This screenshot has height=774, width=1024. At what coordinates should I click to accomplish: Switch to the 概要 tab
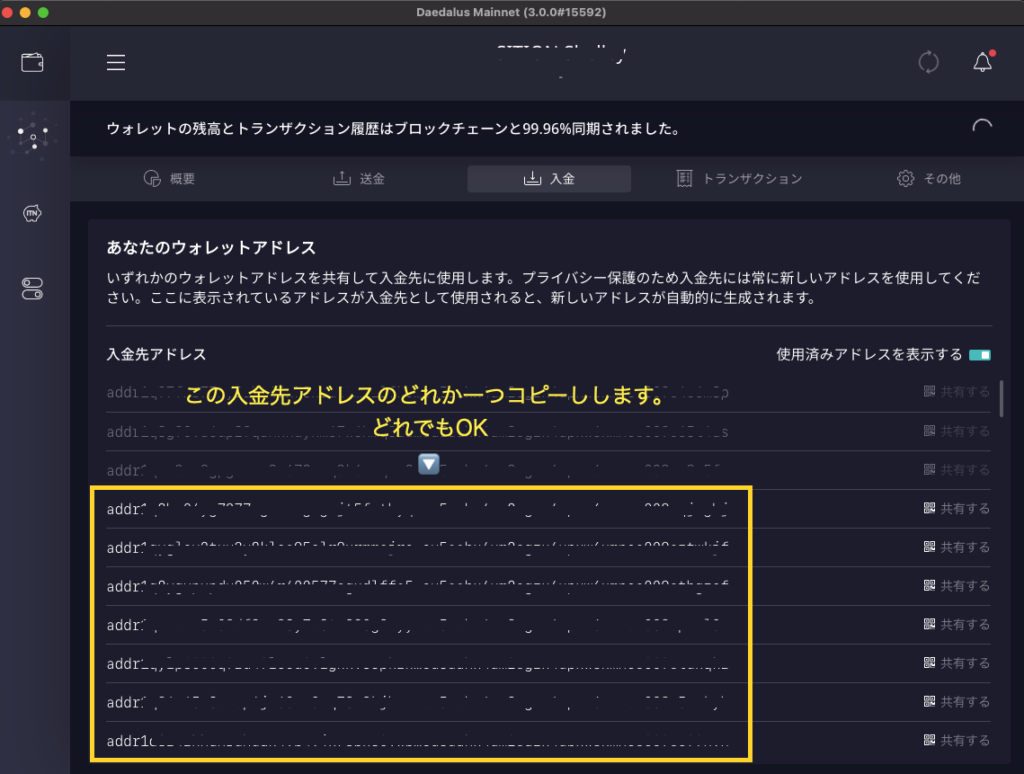169,179
